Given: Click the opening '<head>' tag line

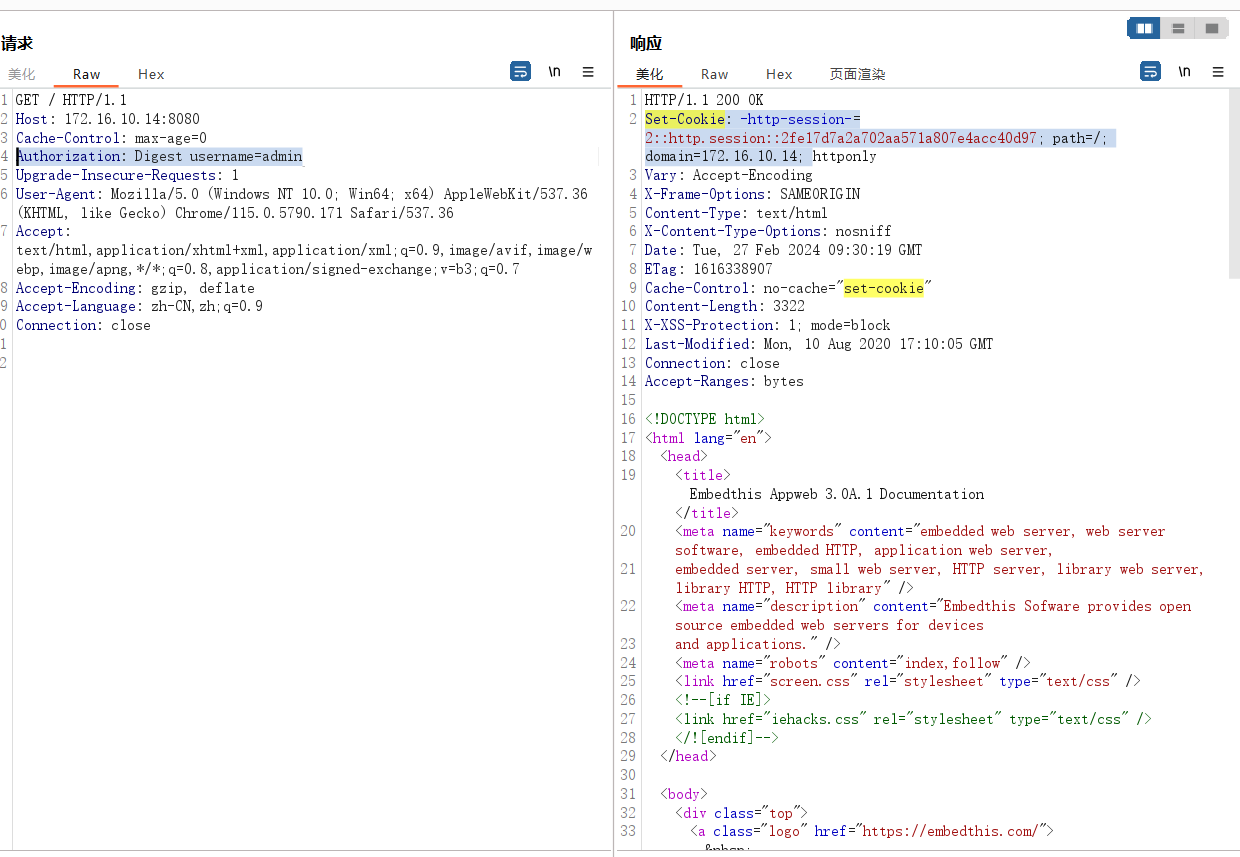Looking at the screenshot, I should [x=684, y=456].
